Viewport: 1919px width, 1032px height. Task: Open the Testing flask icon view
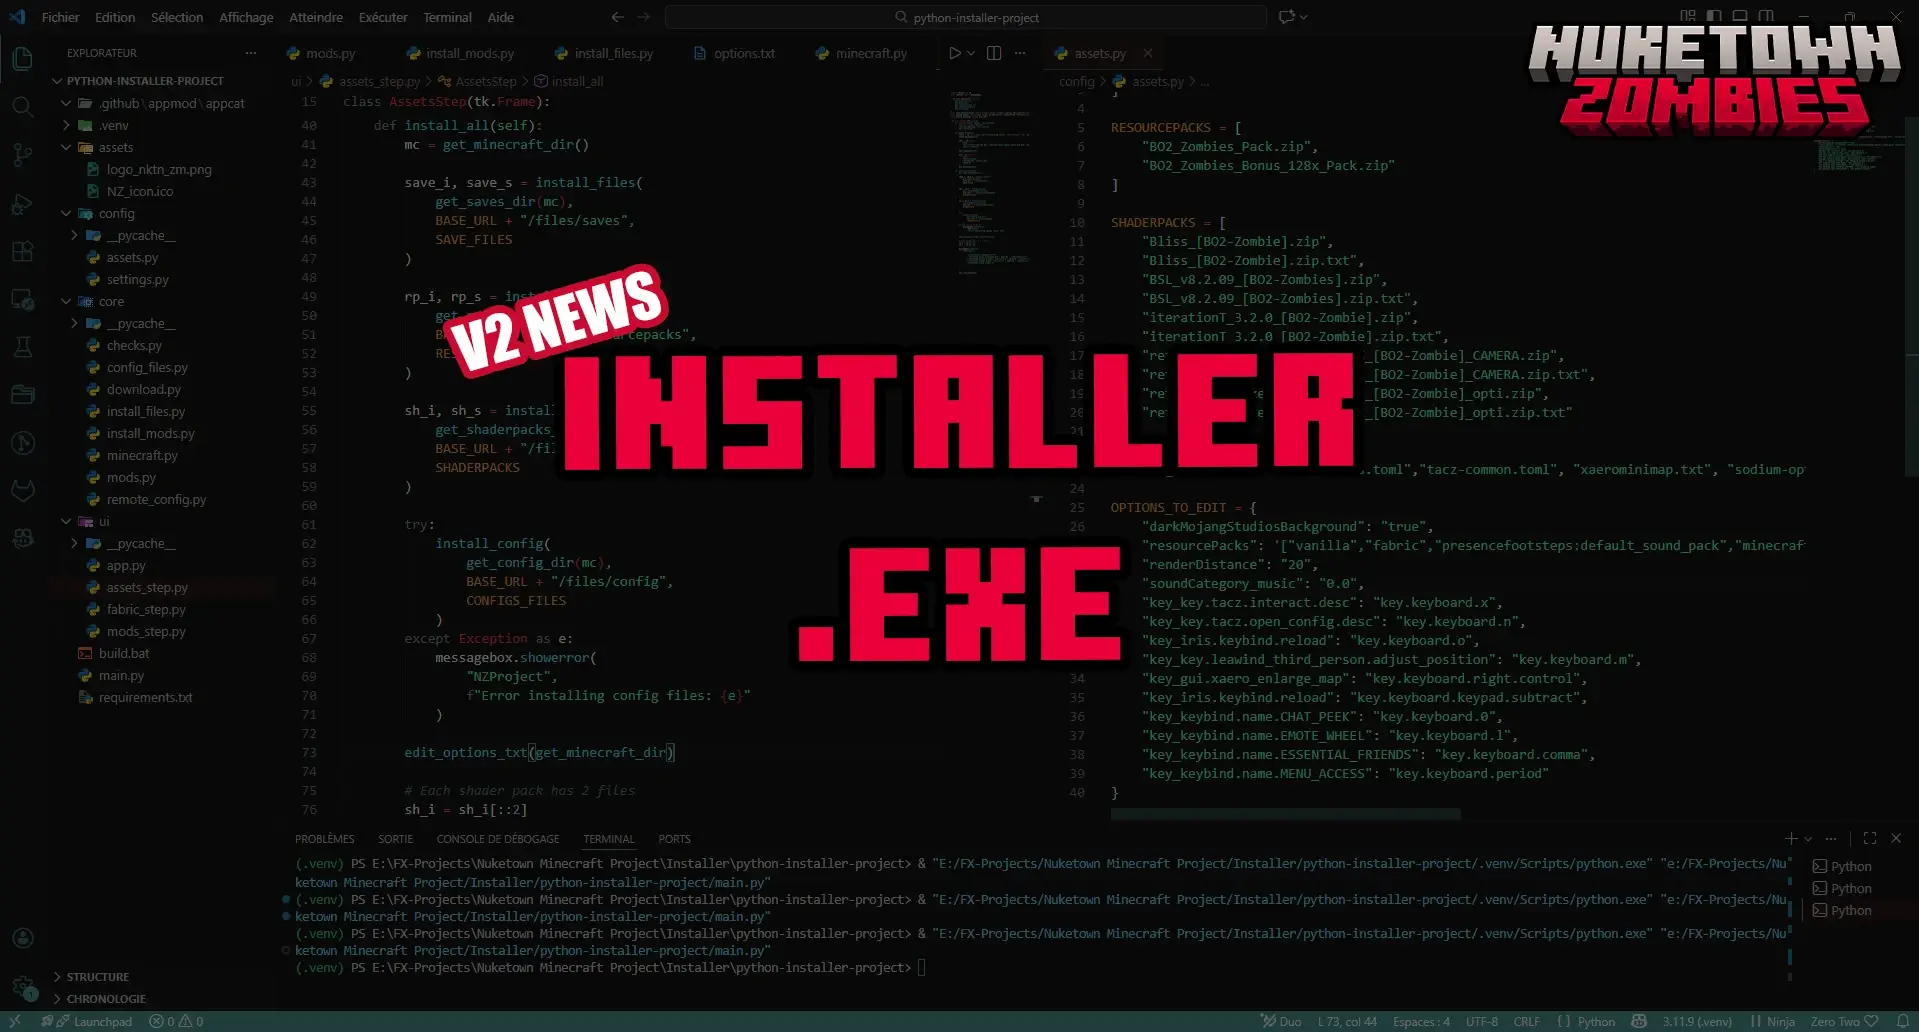pos(22,347)
